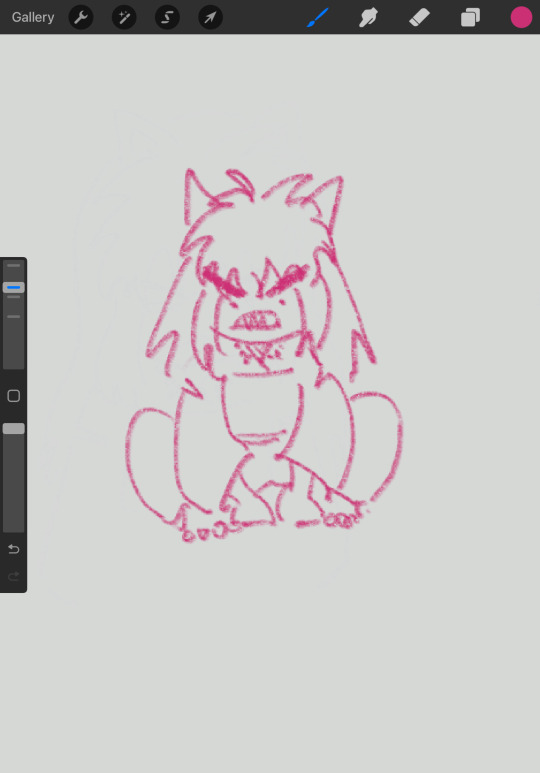Return to the Gallery

click(33, 17)
